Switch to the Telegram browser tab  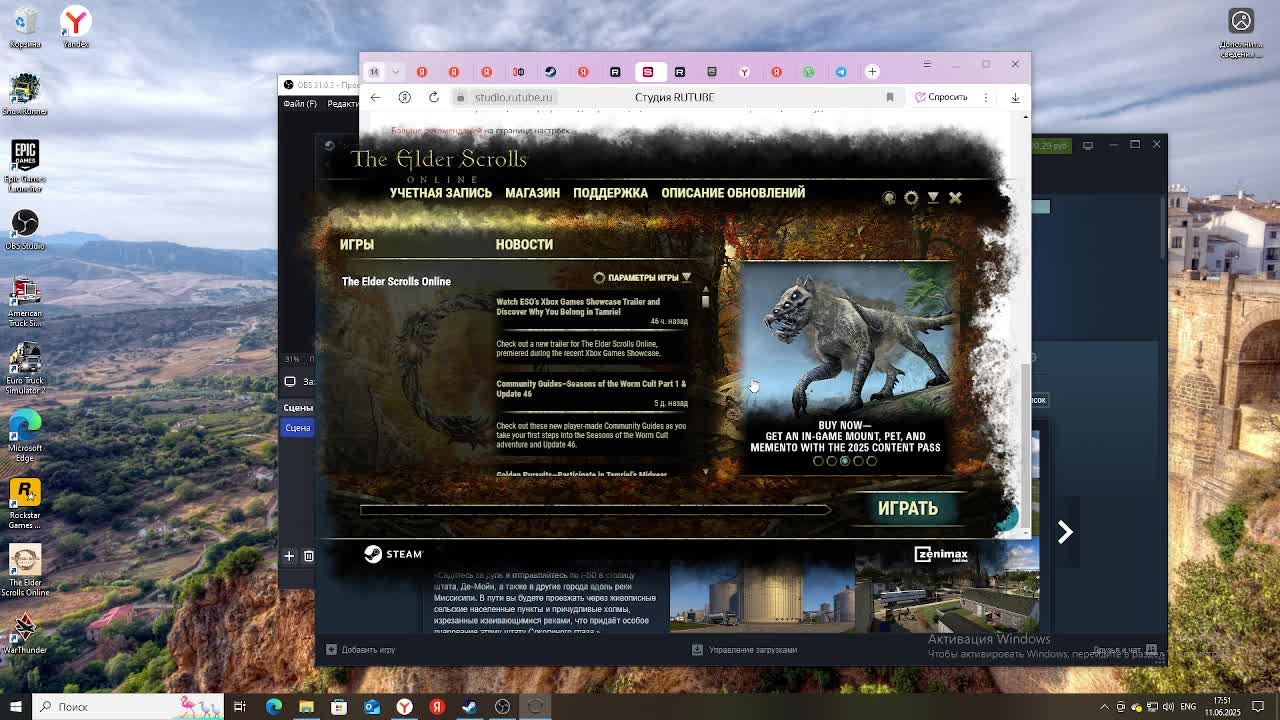click(841, 72)
